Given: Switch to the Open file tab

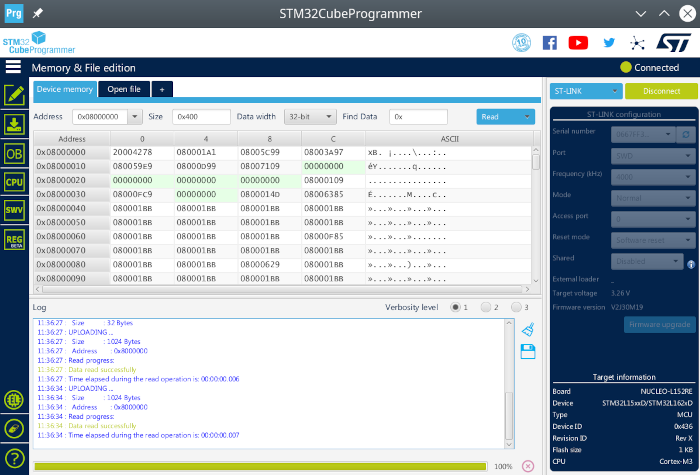Looking at the screenshot, I should [x=124, y=89].
